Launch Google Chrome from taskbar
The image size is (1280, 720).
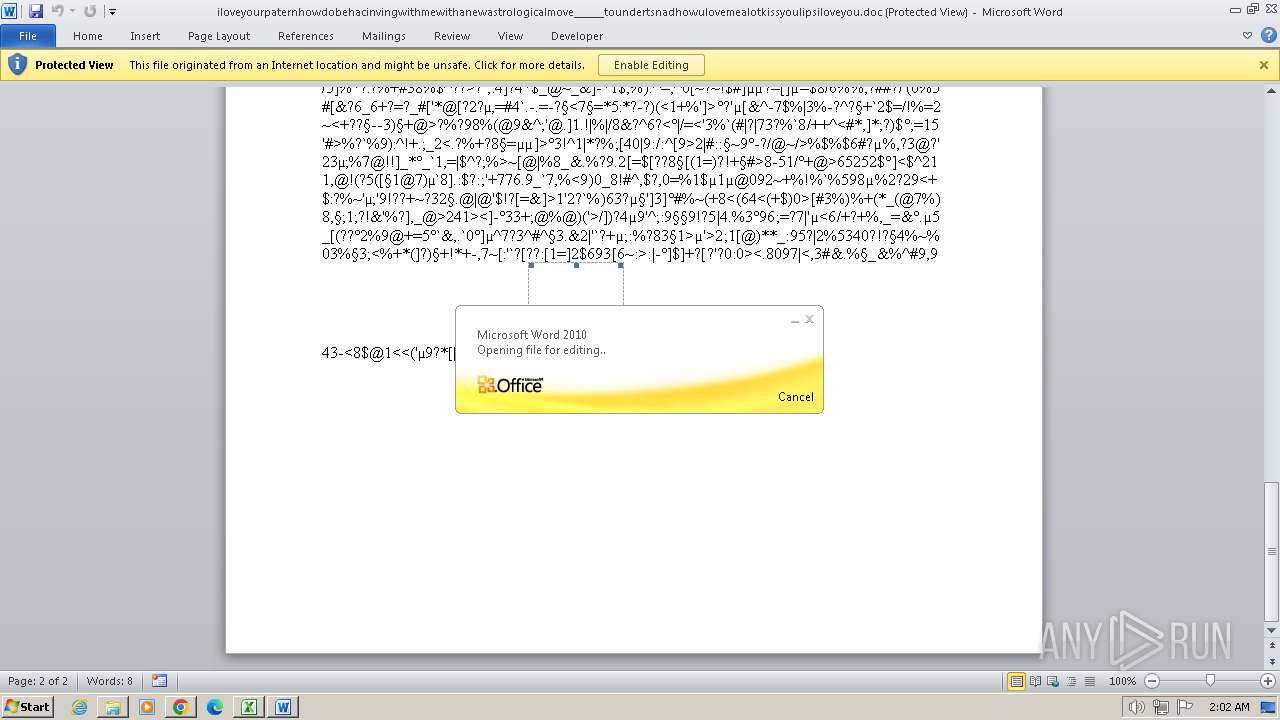point(180,707)
